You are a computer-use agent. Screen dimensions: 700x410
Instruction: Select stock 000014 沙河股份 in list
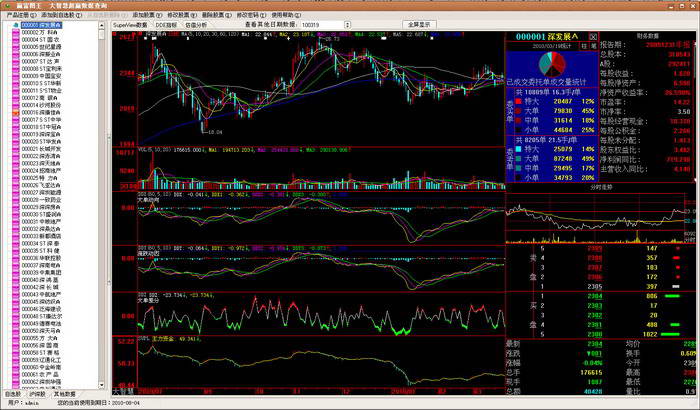click(41, 105)
